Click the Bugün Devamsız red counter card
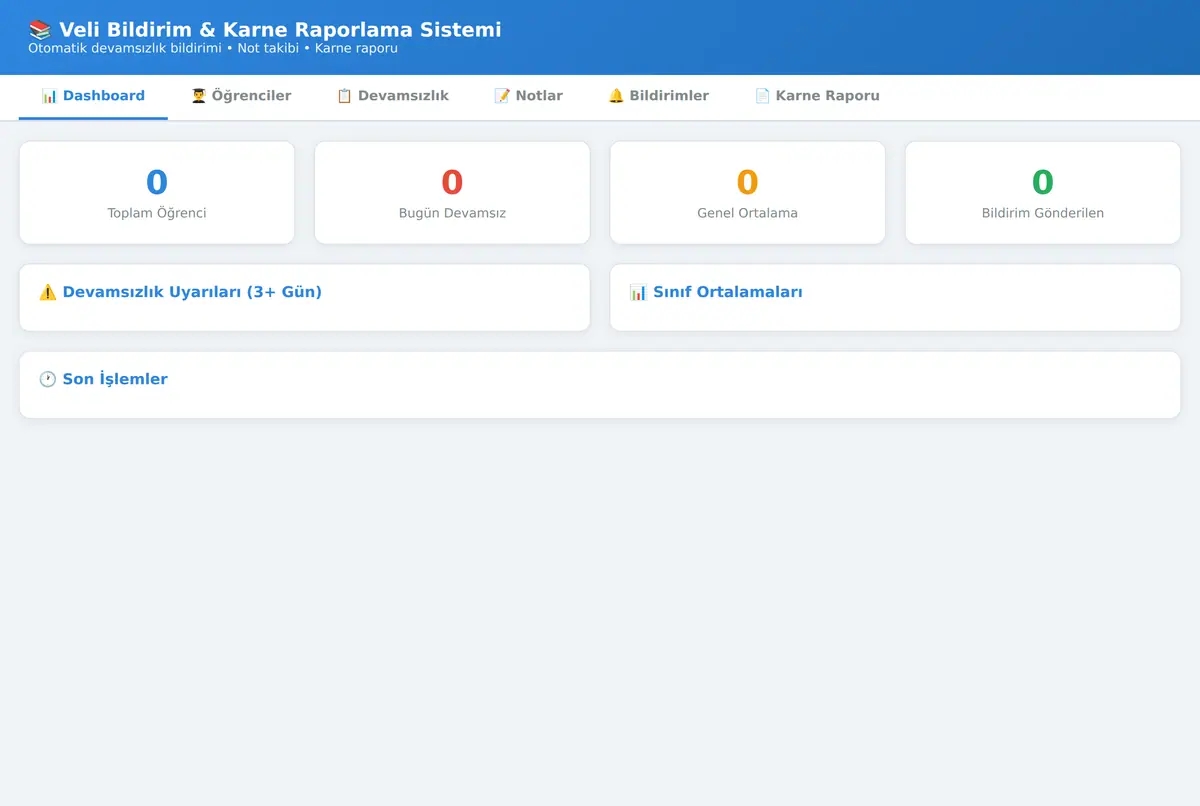1200x806 pixels. [452, 192]
